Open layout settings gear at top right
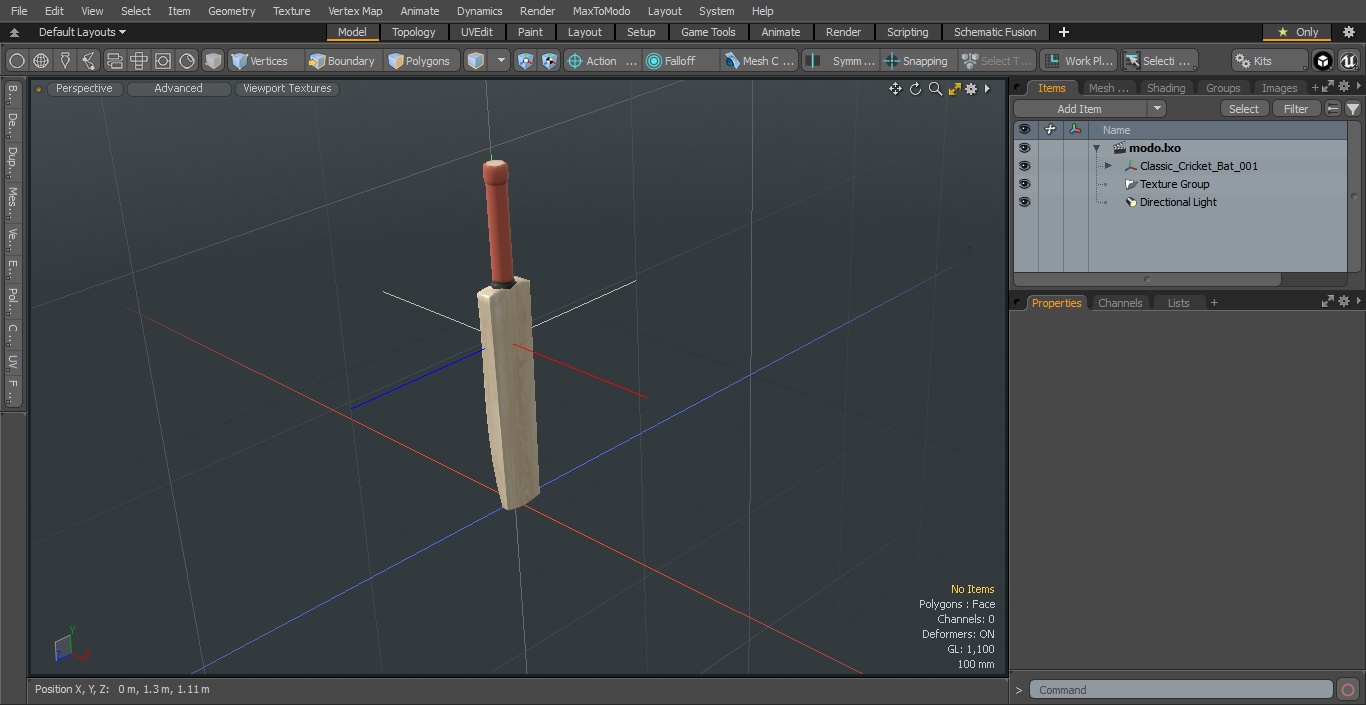1366x705 pixels. pyautogui.click(x=1348, y=32)
